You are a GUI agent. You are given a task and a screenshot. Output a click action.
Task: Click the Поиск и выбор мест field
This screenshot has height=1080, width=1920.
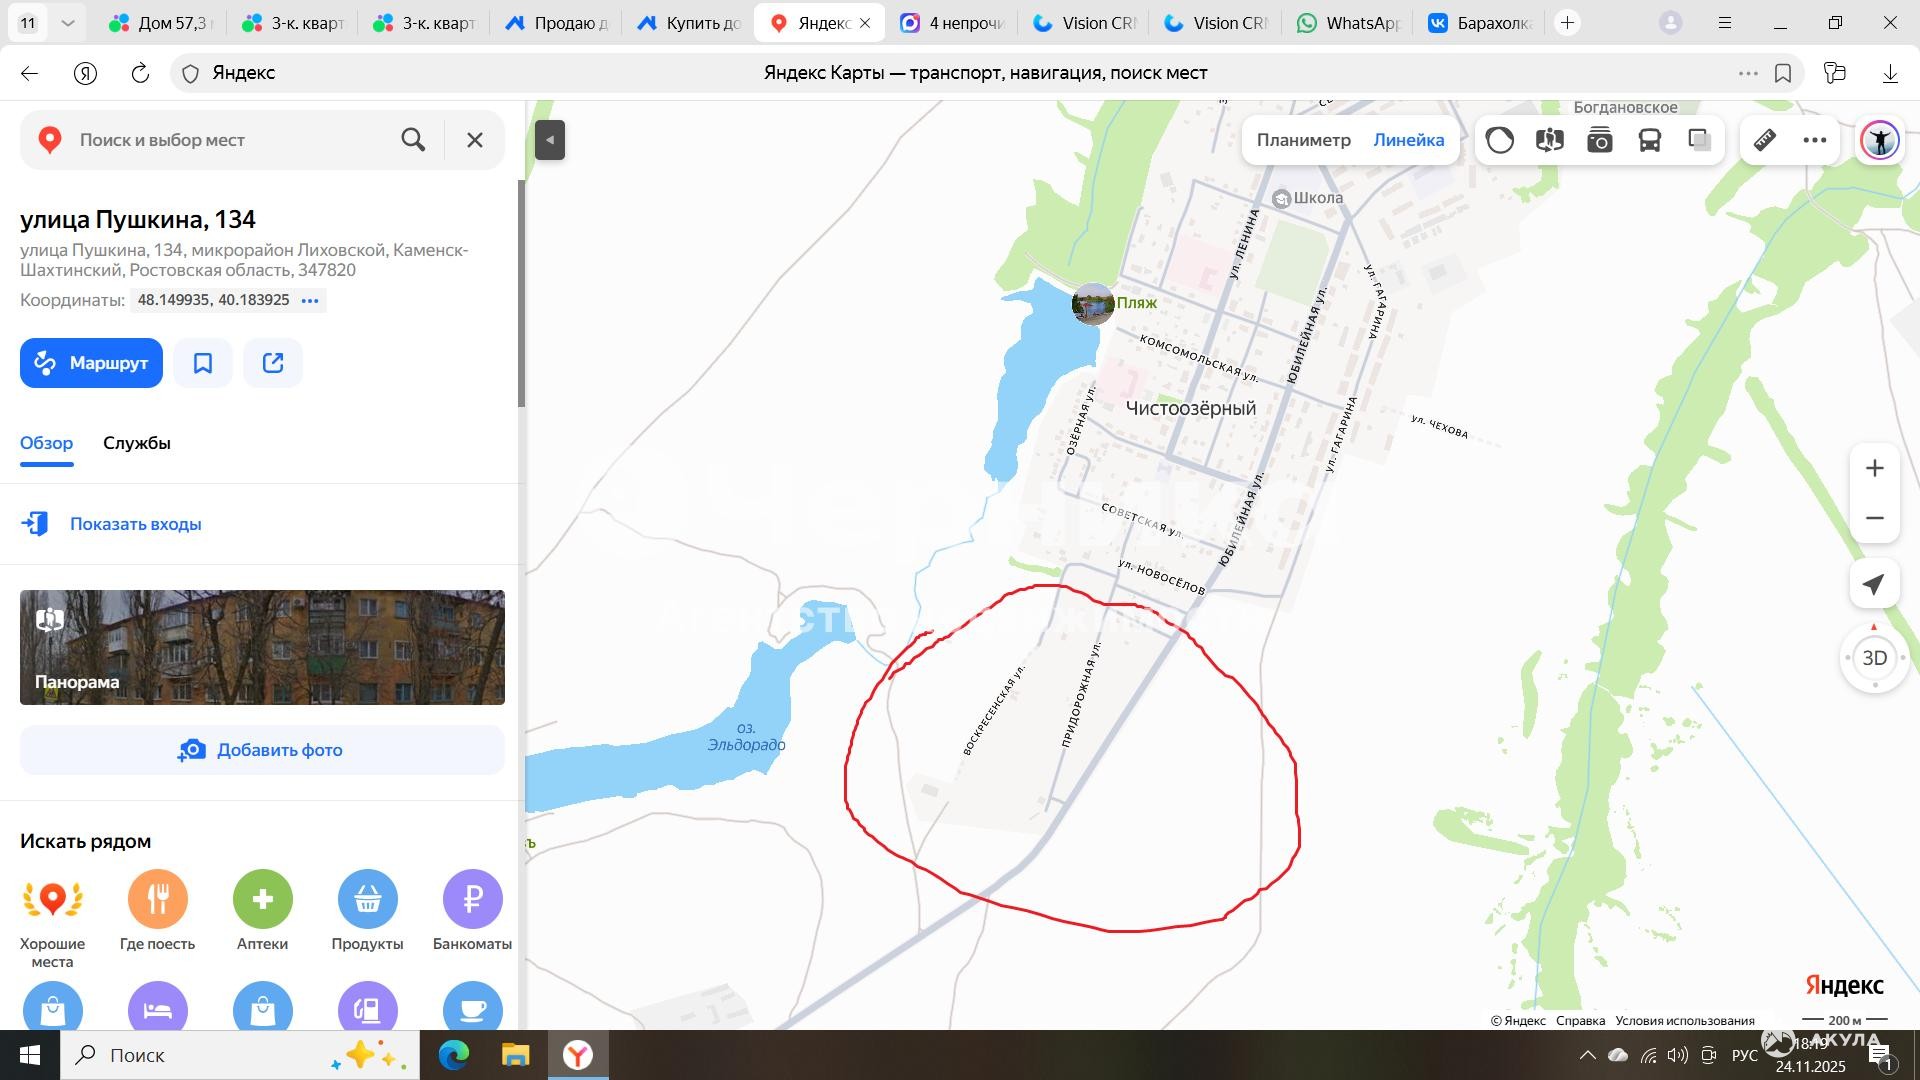pyautogui.click(x=230, y=140)
